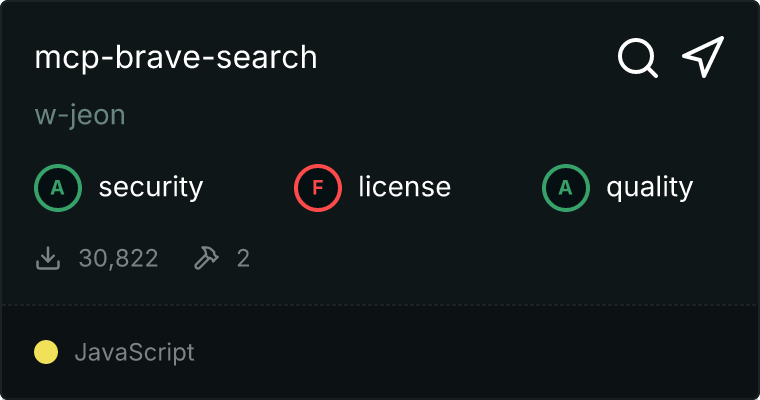The width and height of the screenshot is (760, 400).
Task: Click the "security" label text
Action: point(150,187)
